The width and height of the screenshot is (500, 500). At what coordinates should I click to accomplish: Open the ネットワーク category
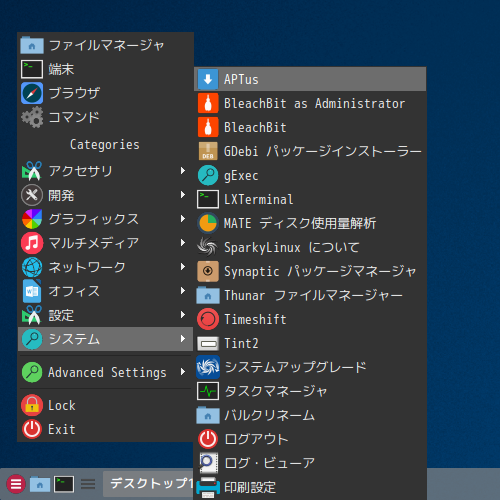pyautogui.click(x=105, y=267)
